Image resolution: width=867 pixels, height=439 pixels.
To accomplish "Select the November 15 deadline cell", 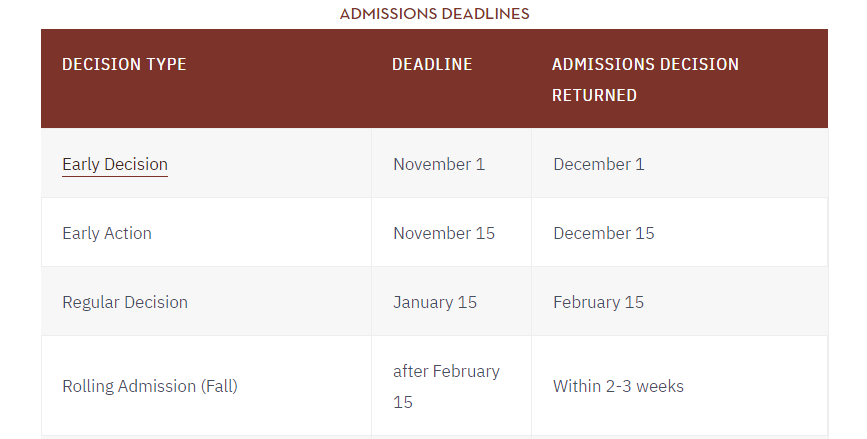I will click(x=444, y=233).
